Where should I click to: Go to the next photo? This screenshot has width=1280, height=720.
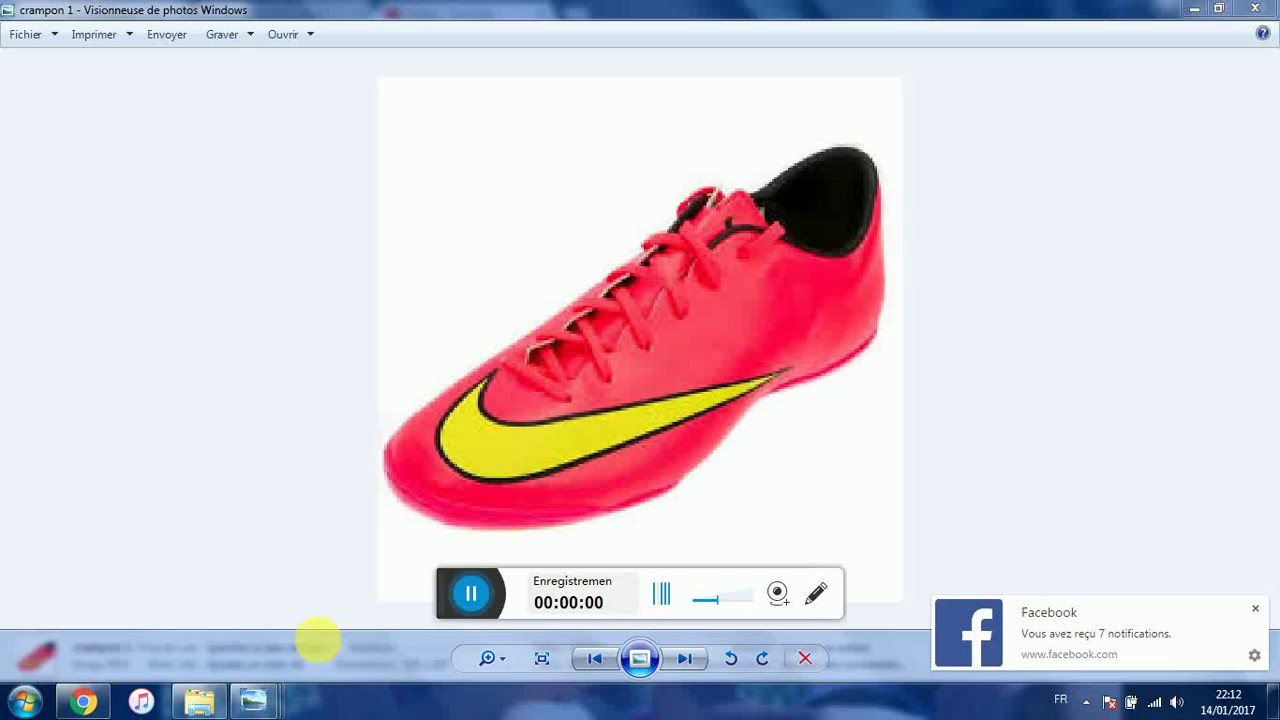click(685, 658)
